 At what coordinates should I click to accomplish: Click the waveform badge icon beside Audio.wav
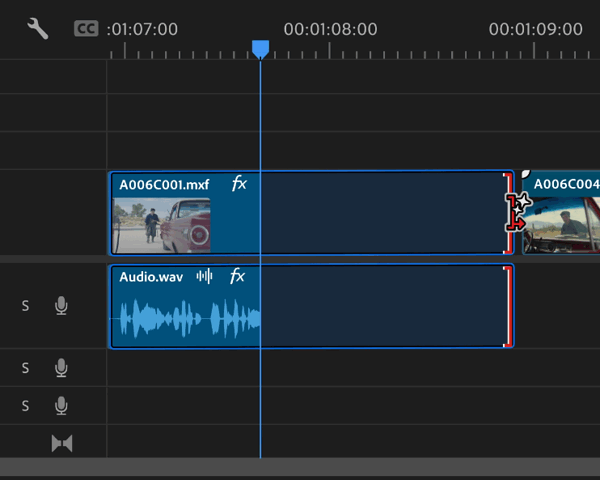(x=204, y=276)
